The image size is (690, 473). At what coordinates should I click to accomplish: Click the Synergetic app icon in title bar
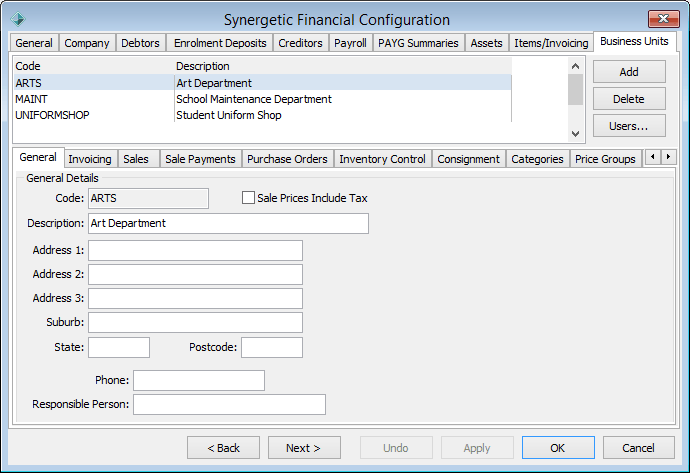click(18, 19)
